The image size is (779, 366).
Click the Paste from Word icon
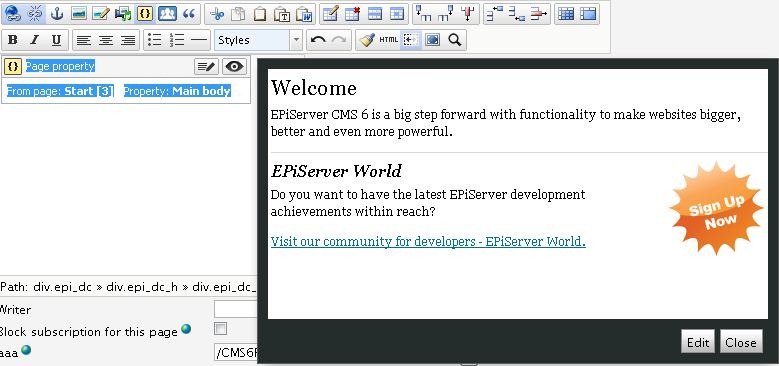(x=304, y=14)
